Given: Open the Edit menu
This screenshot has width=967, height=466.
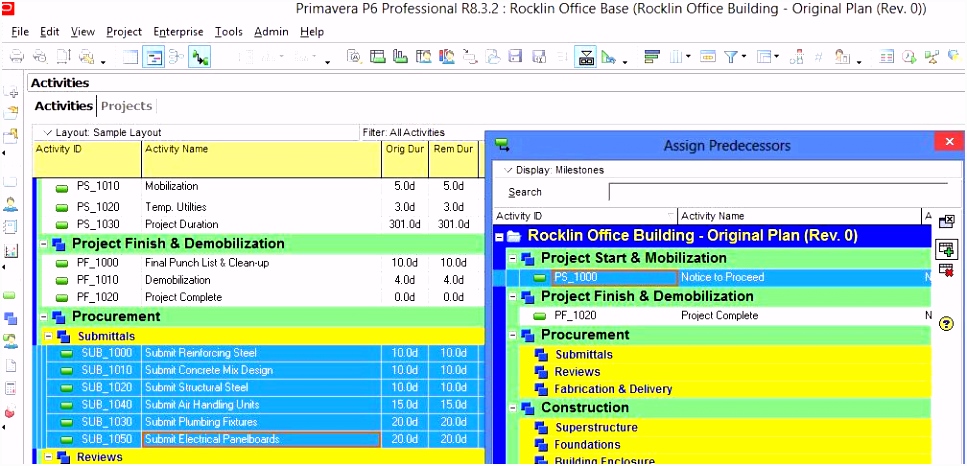Looking at the screenshot, I should [49, 31].
